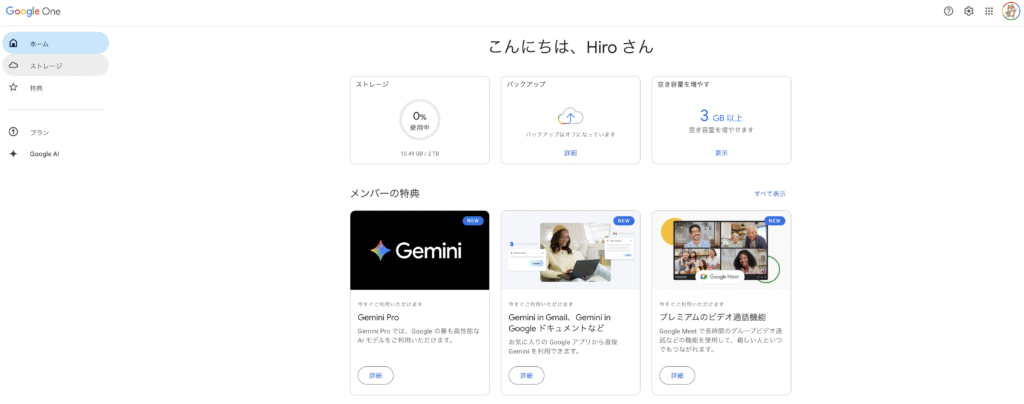Screen dimensions: 1024x404
Task: Click the Google AI sparkle icon
Action: point(13,154)
